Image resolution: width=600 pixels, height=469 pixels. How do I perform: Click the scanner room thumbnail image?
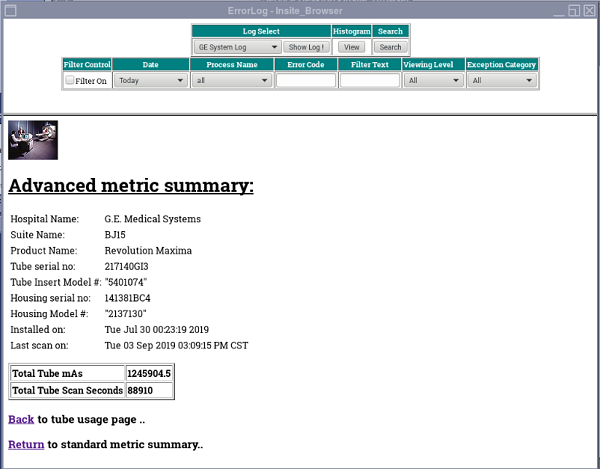[x=32, y=140]
